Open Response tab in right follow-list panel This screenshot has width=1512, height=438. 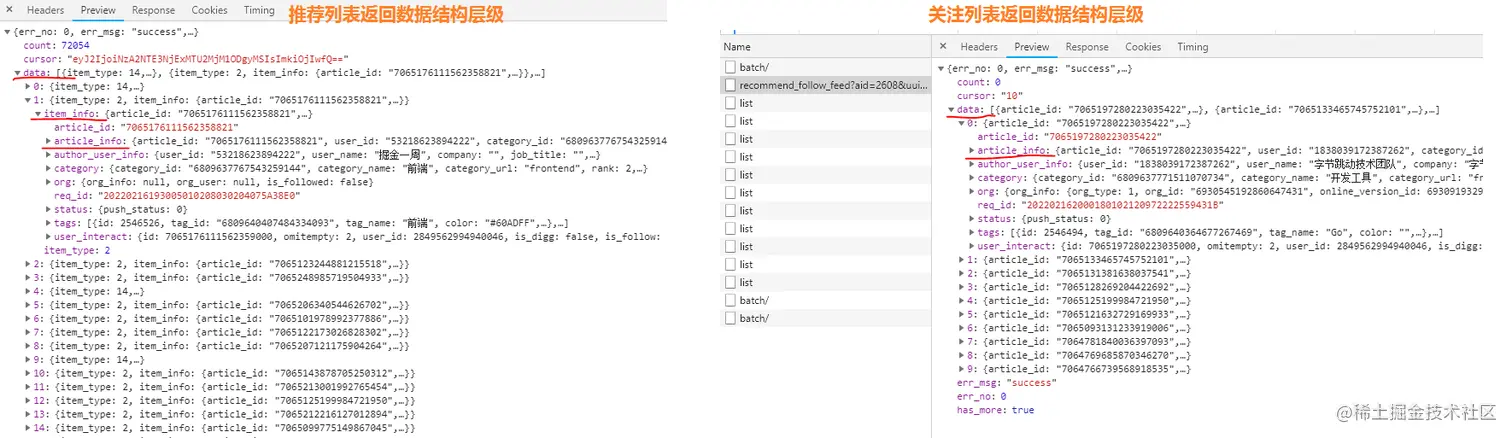tap(1087, 47)
